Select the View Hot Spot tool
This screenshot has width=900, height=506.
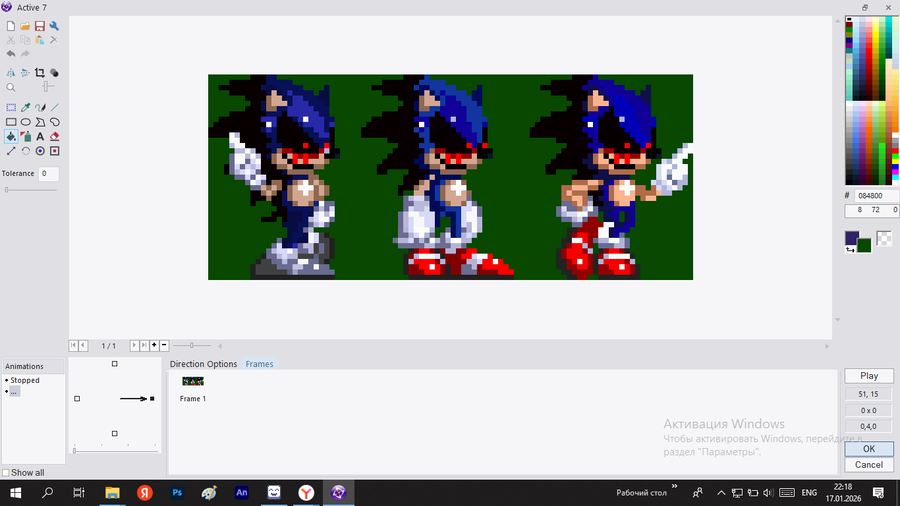[x=40, y=151]
